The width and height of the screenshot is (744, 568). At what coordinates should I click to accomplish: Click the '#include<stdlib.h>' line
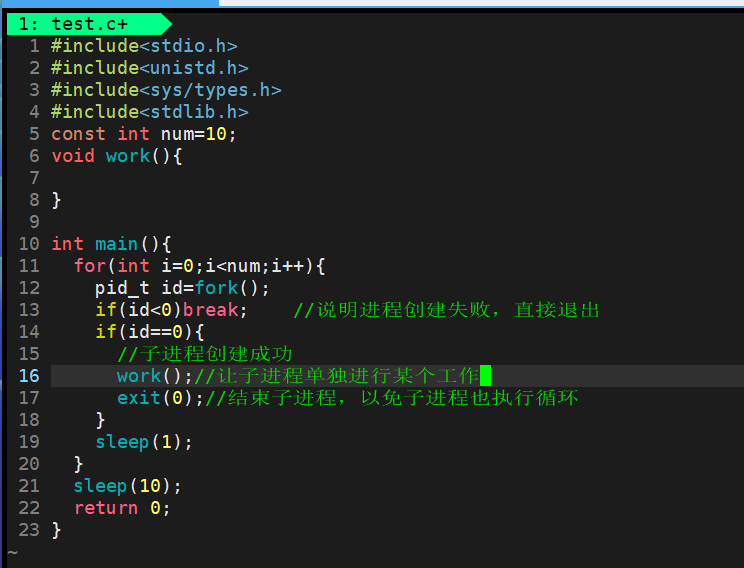(150, 112)
